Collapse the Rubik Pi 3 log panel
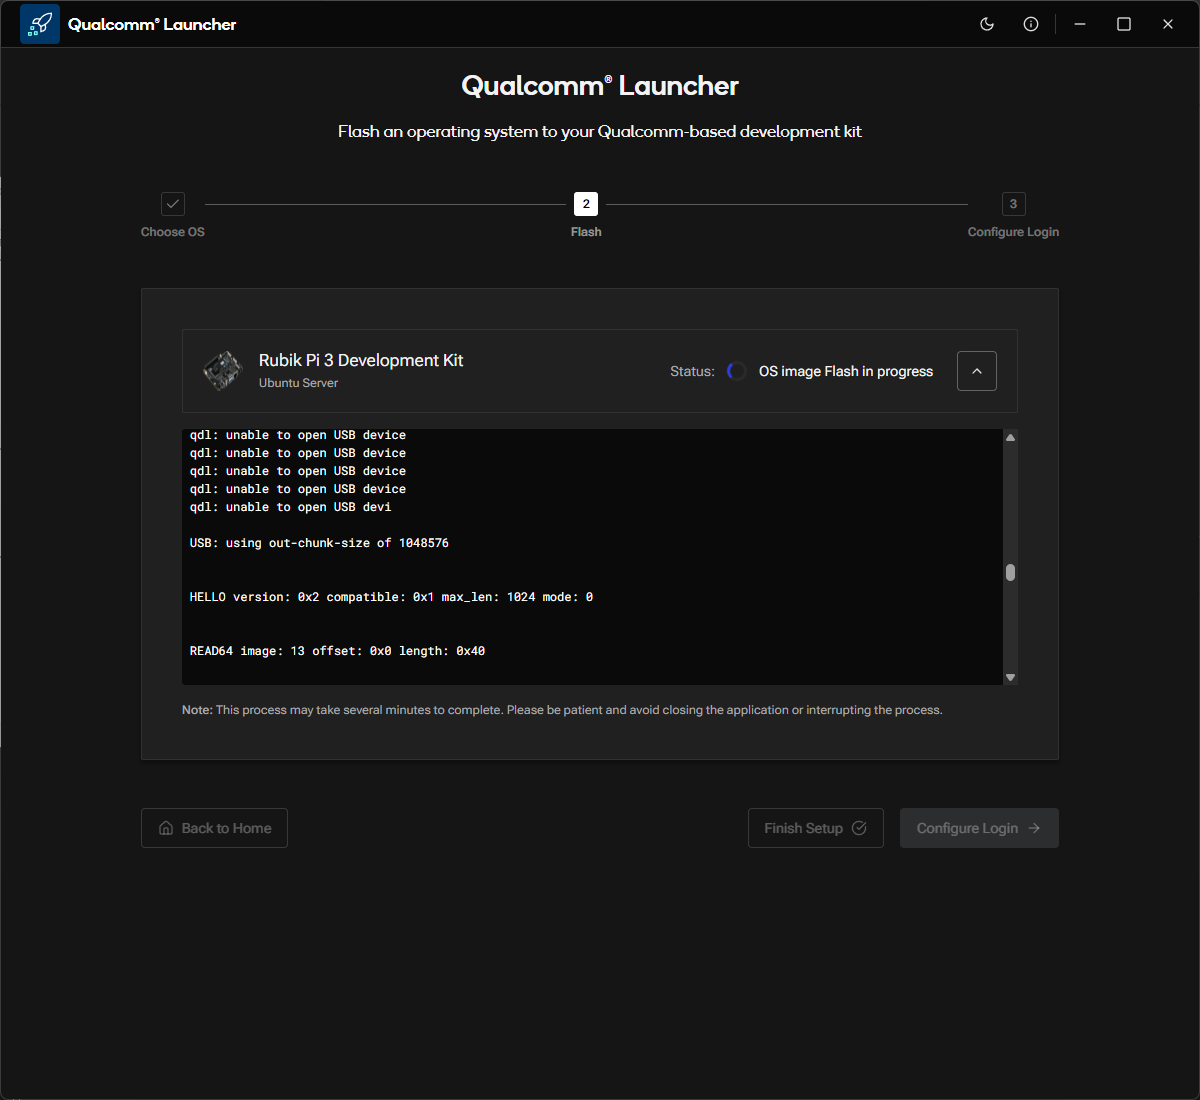Viewport: 1200px width, 1100px height. [977, 371]
